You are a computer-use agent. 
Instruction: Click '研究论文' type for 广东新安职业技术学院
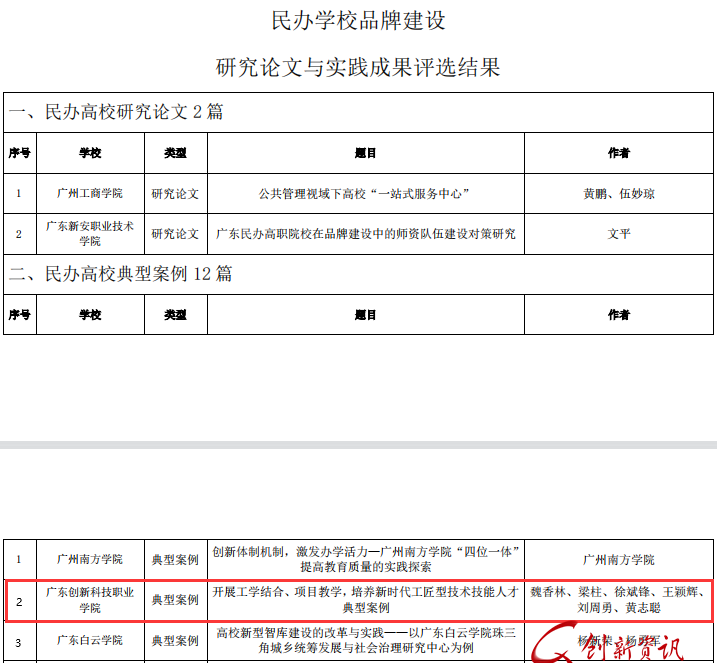[176, 234]
